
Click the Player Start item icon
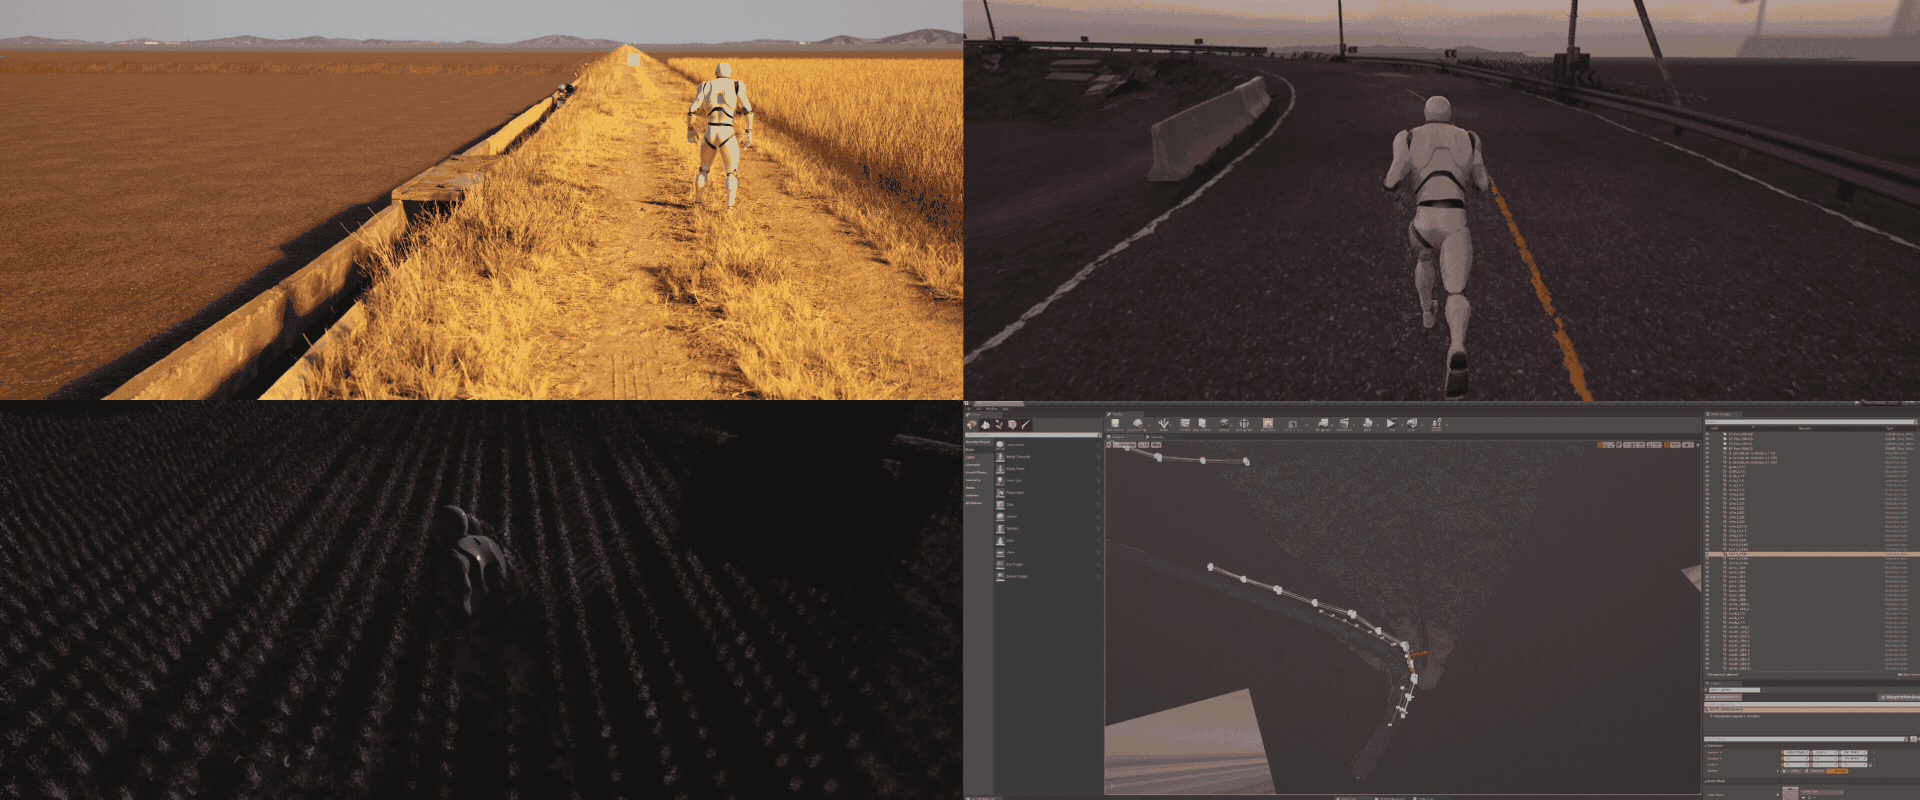click(1000, 492)
